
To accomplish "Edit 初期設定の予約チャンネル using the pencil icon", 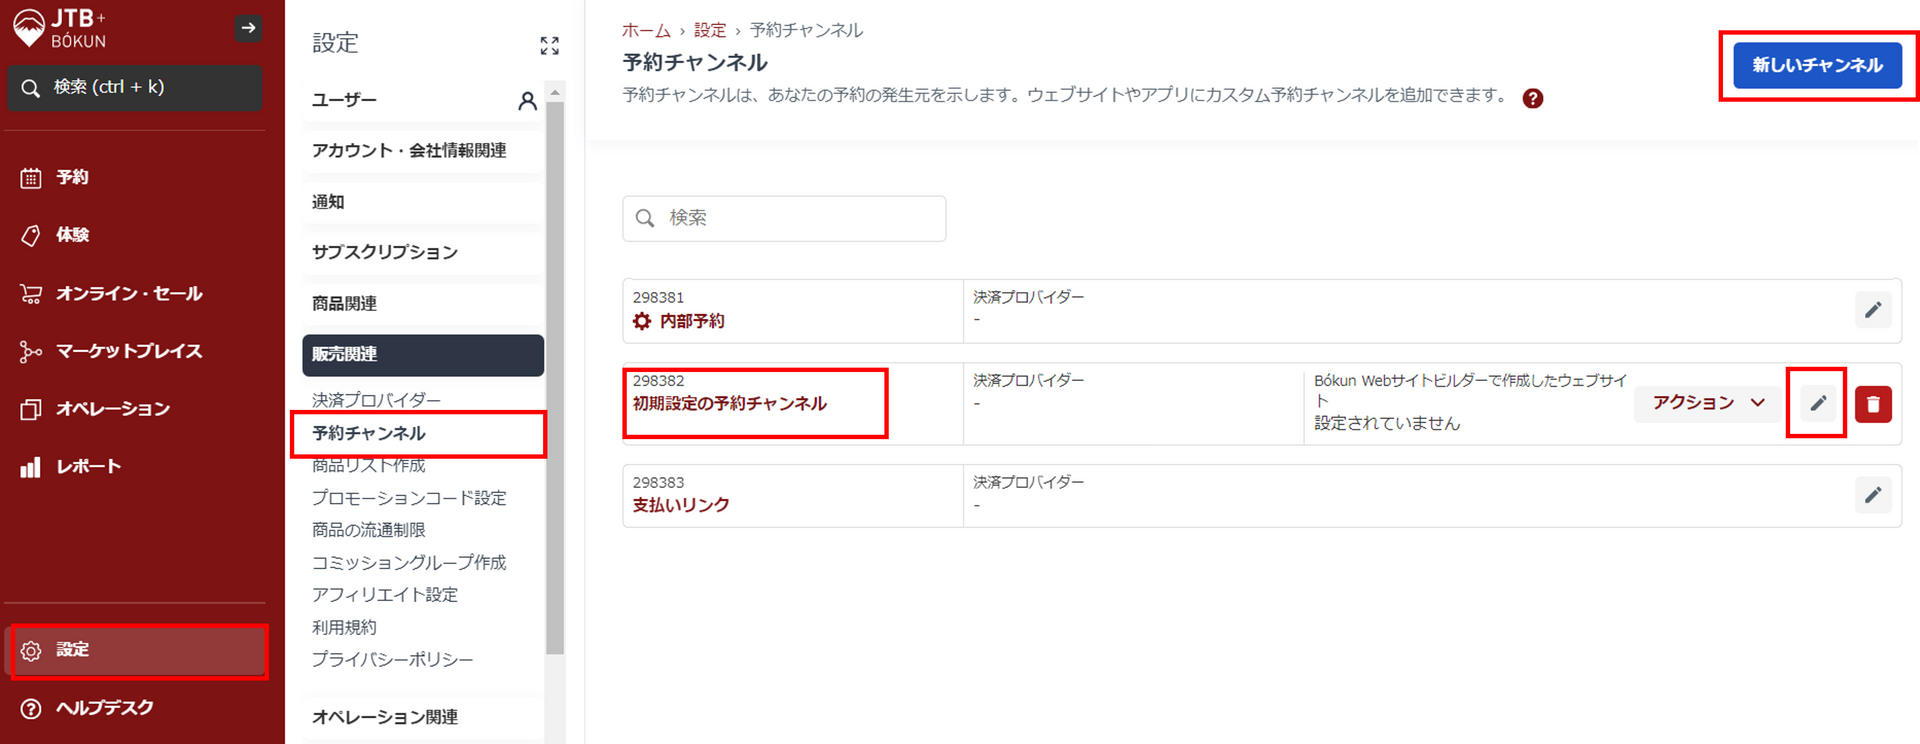I will [x=1817, y=403].
